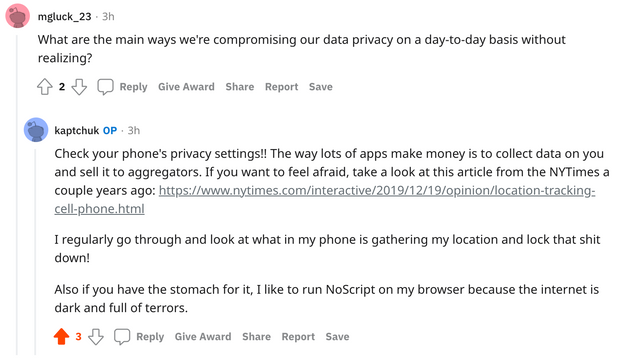Give Award to mgluck_23's comment
The height and width of the screenshot is (363, 636).
(186, 87)
